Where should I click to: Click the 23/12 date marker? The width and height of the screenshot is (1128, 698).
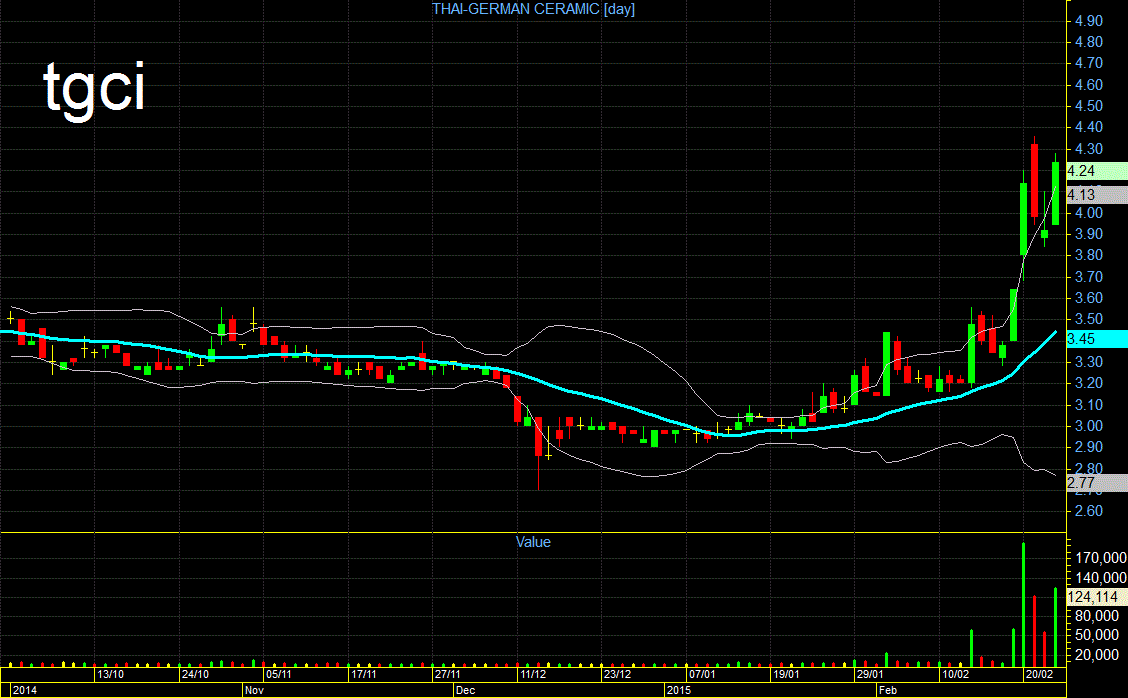617,674
